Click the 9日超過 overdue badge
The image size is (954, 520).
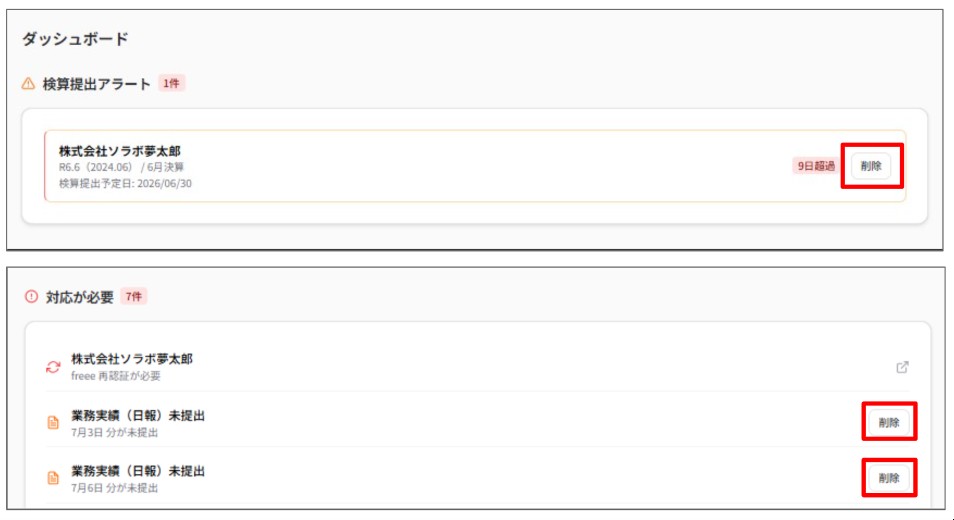click(816, 166)
